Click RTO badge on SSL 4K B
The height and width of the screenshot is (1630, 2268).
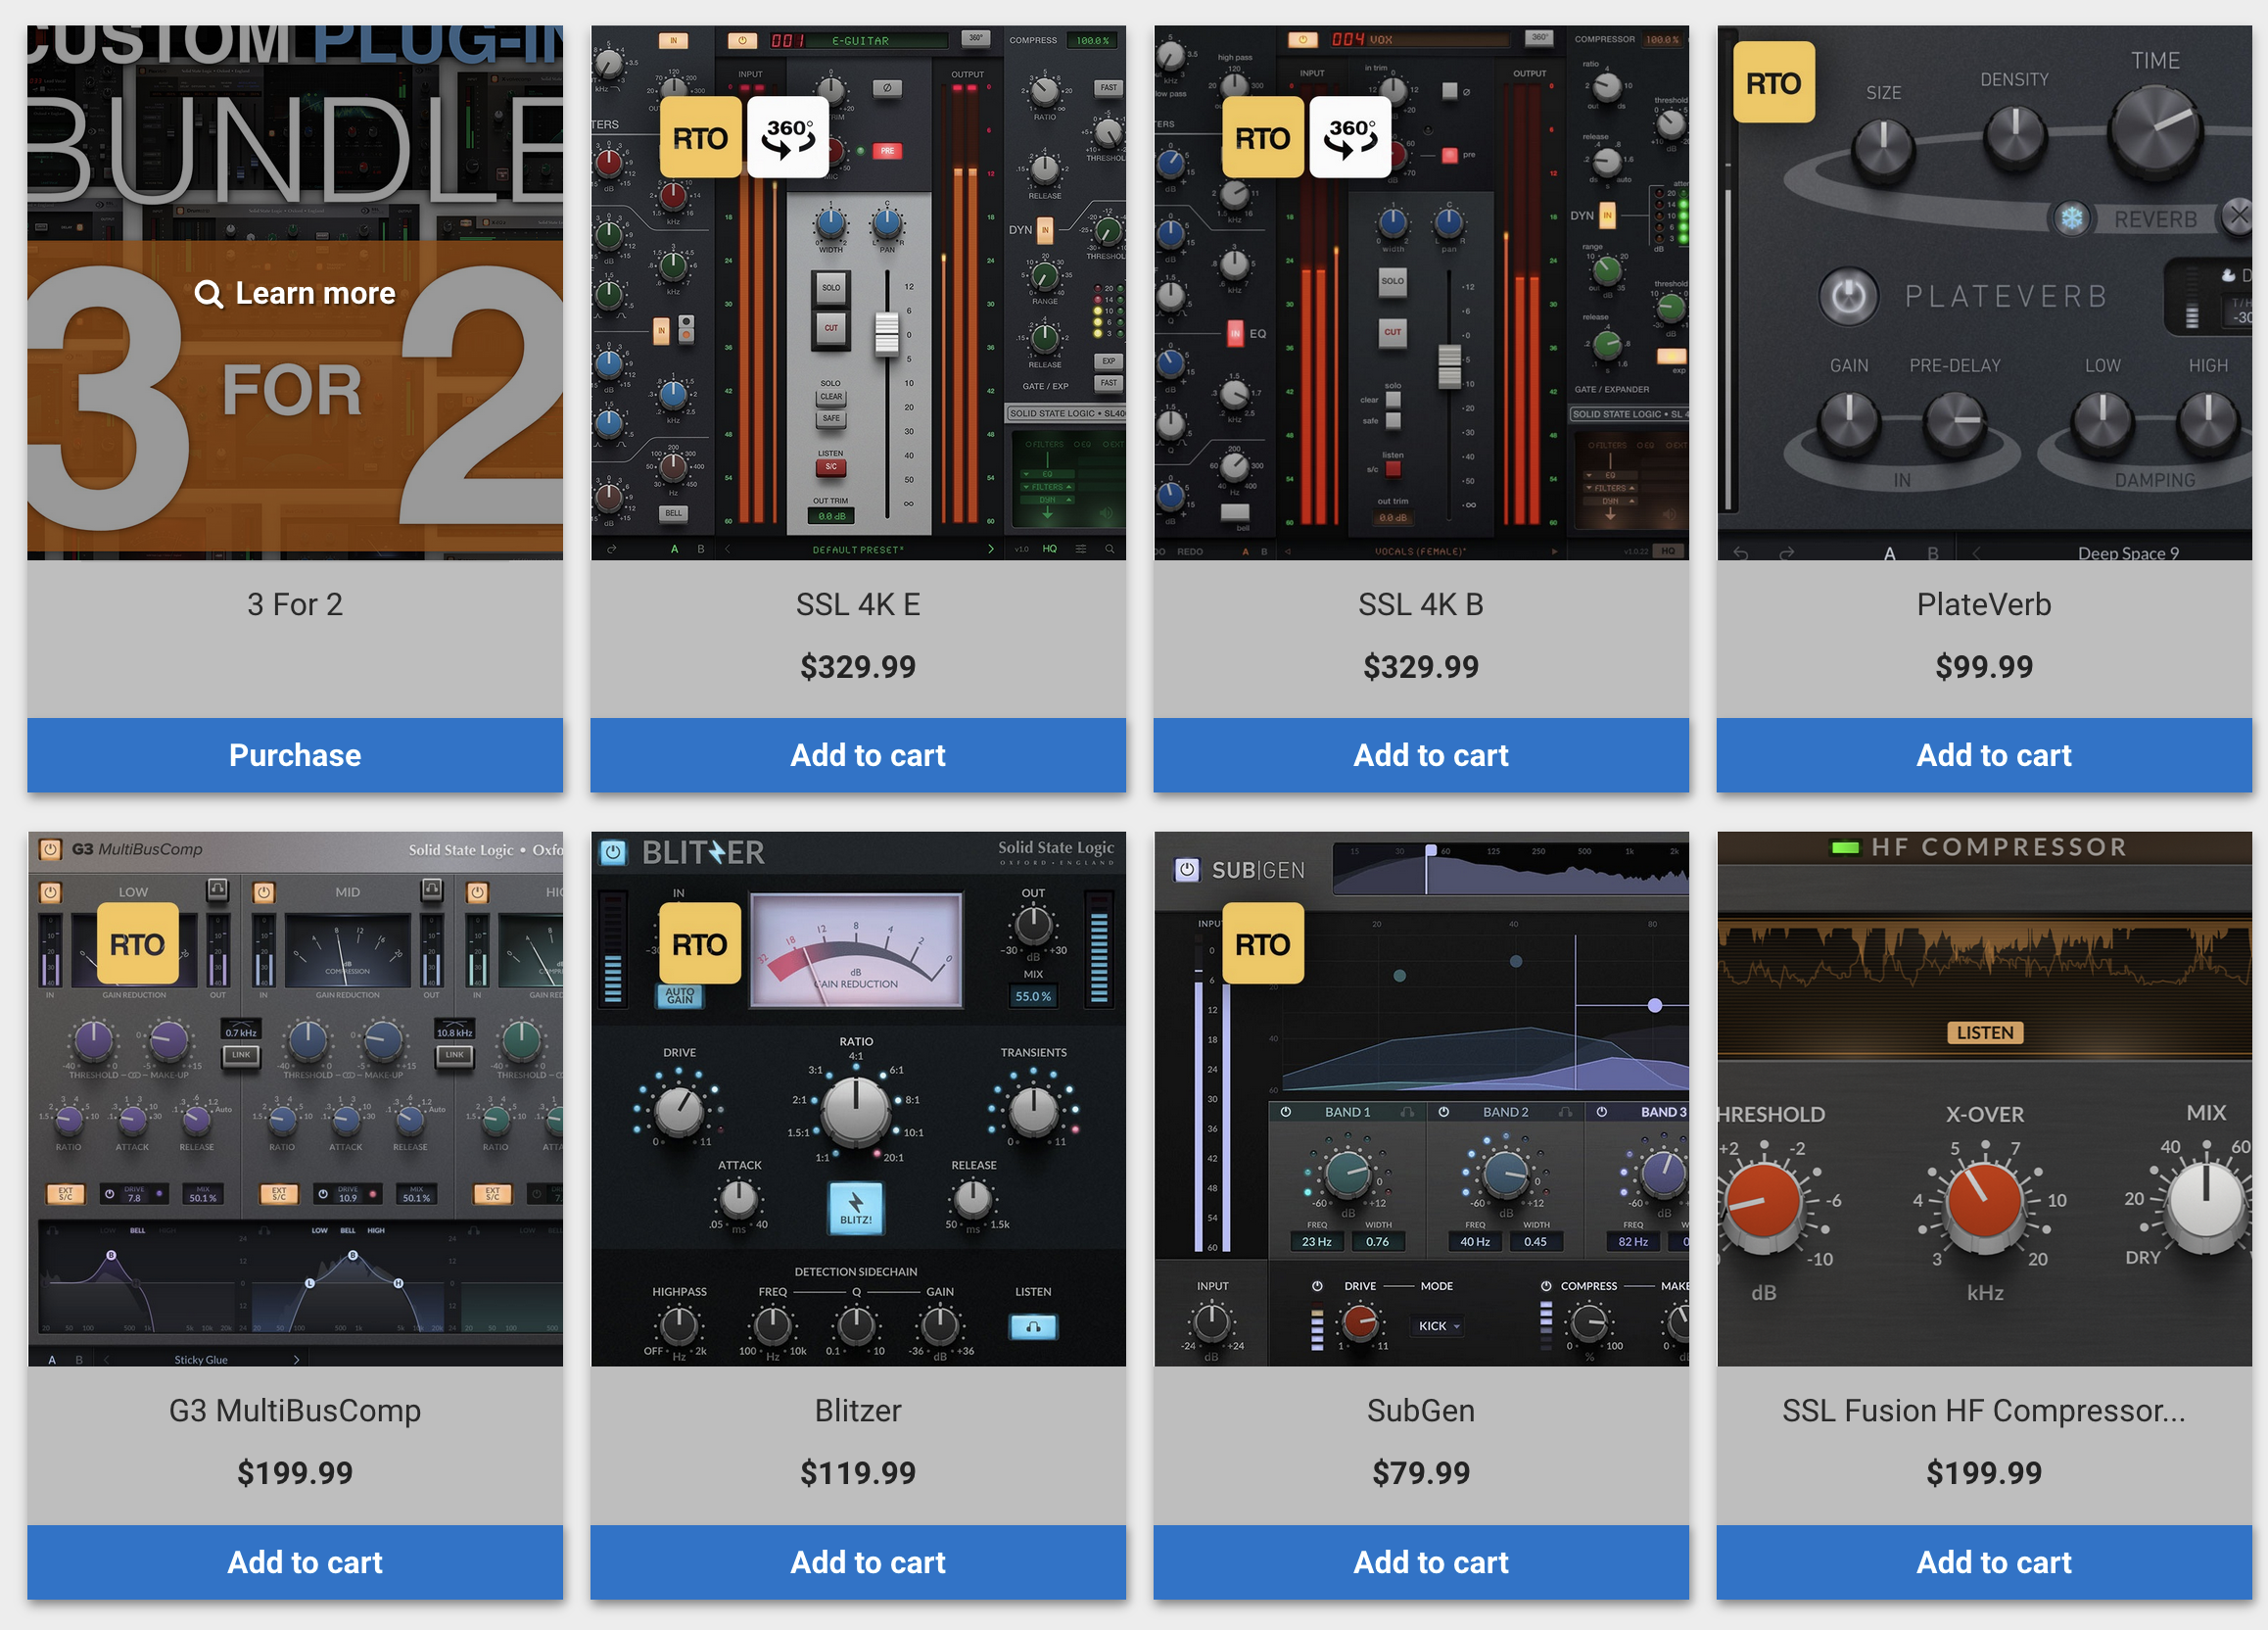1263,138
